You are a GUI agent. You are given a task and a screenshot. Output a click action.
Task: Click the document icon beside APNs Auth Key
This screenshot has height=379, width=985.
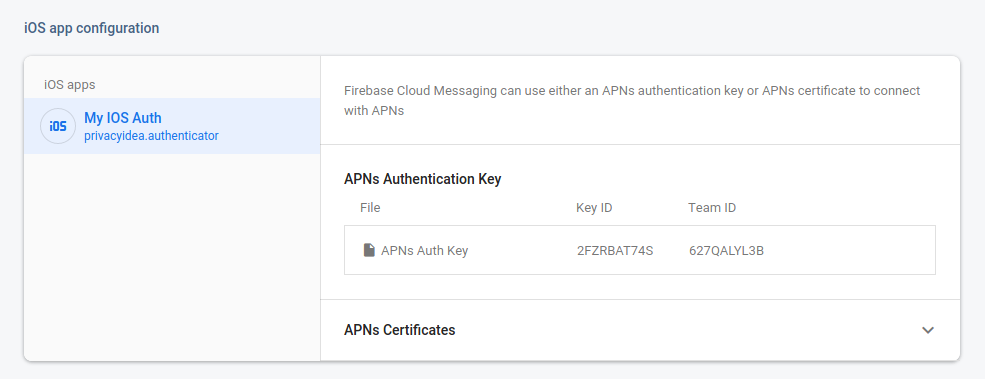pos(369,250)
